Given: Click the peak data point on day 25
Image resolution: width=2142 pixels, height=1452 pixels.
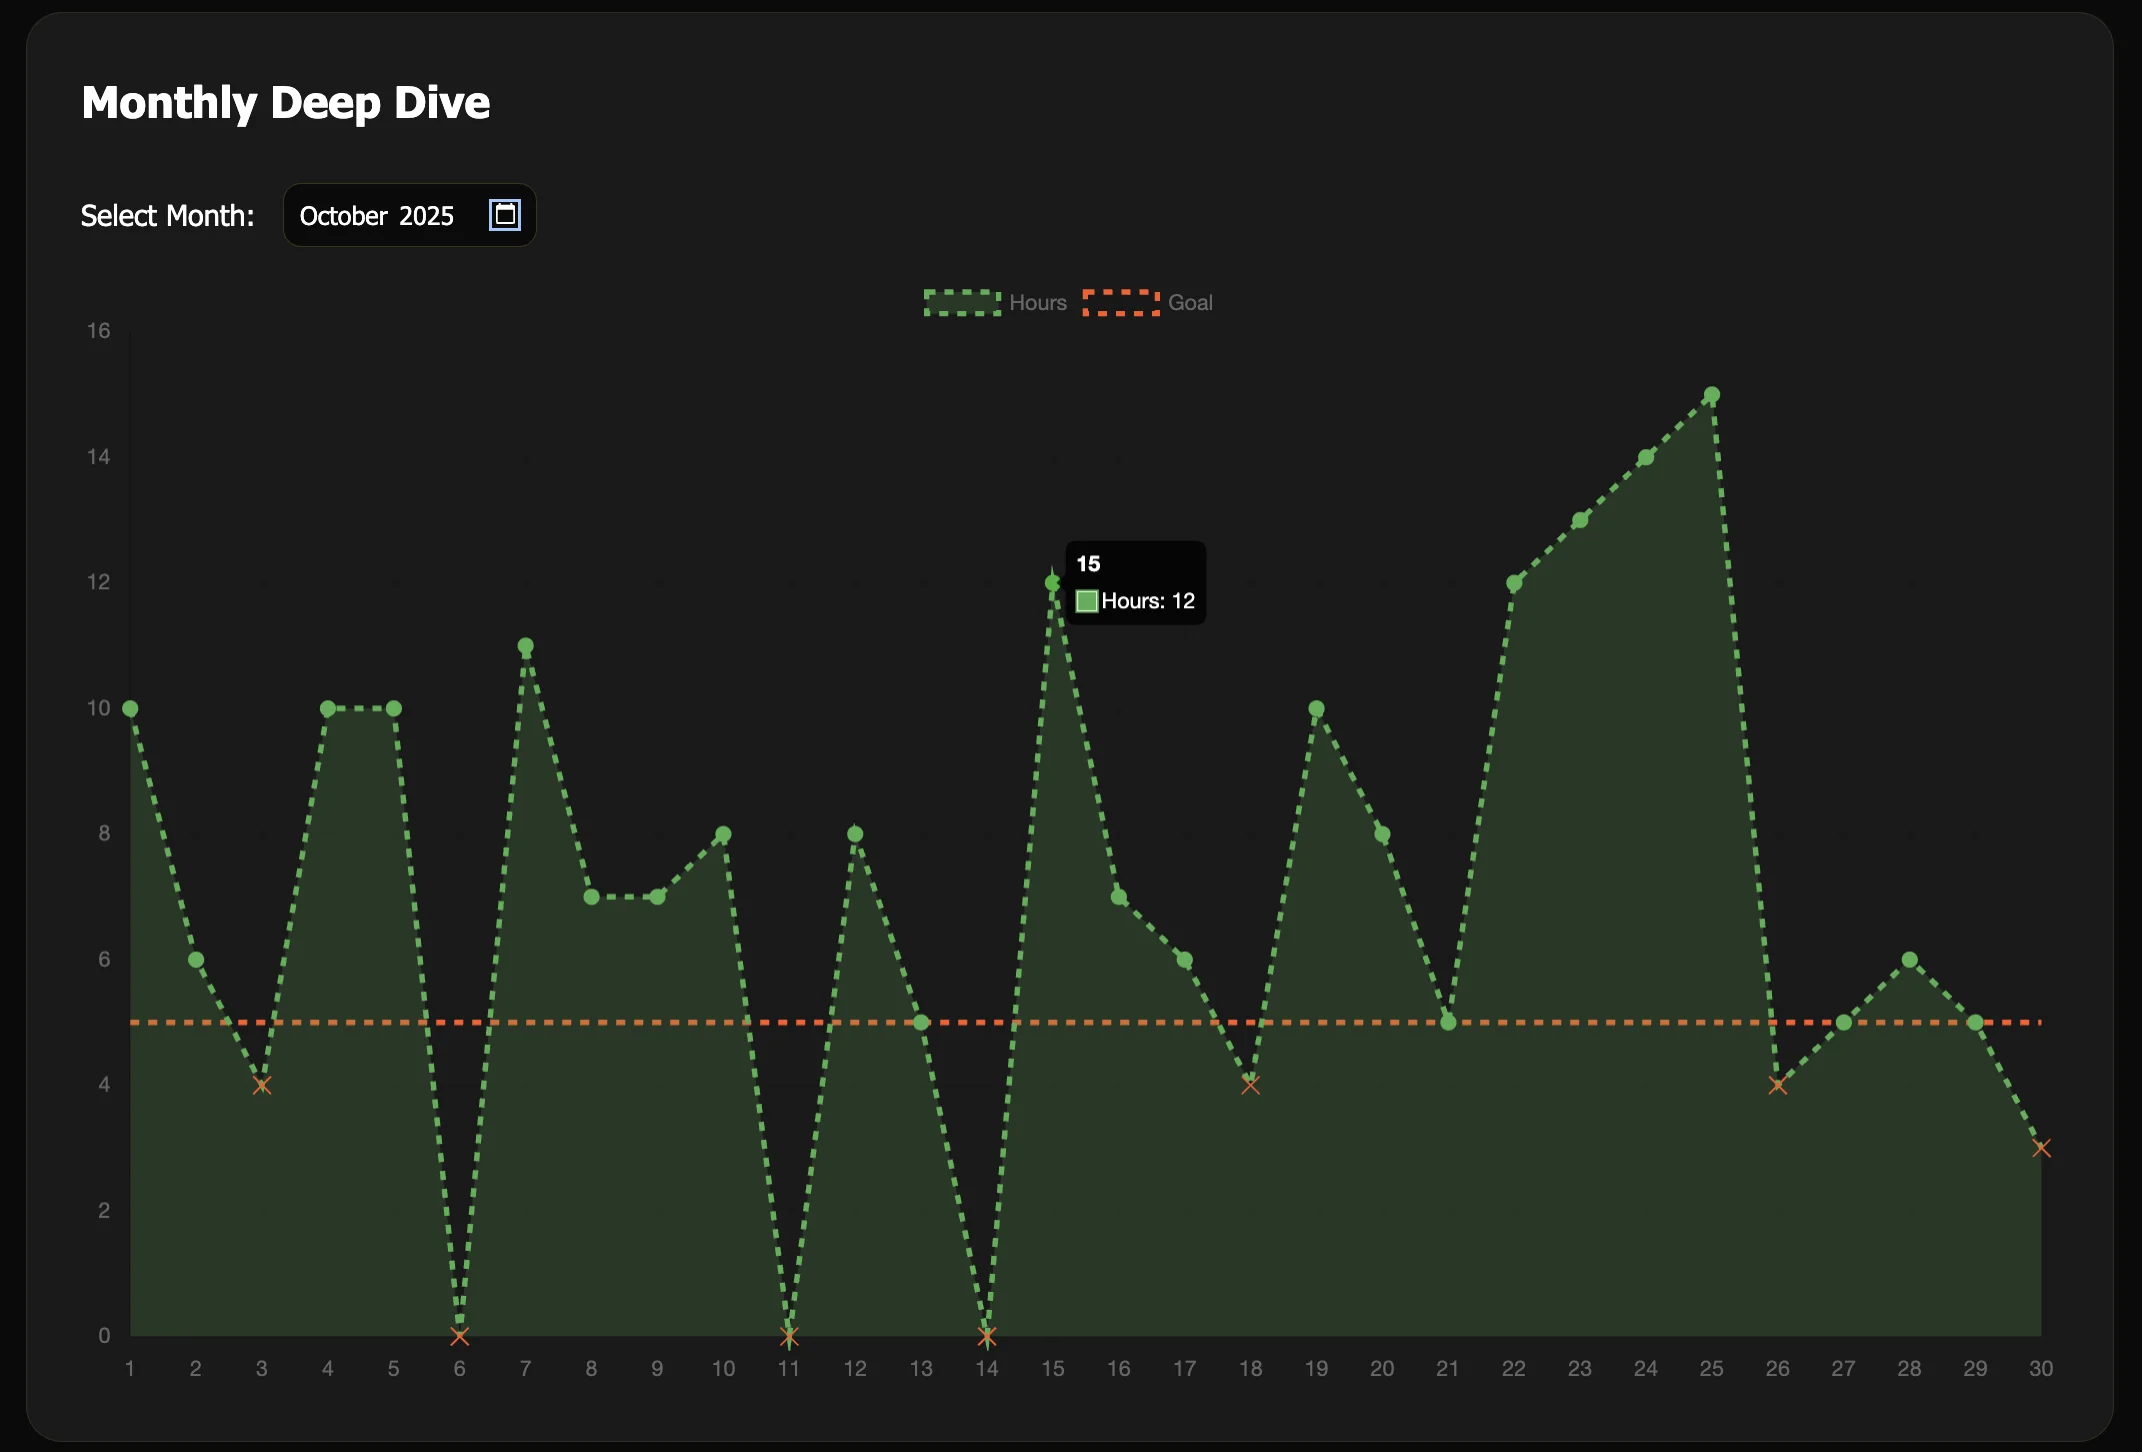Looking at the screenshot, I should (x=1711, y=394).
